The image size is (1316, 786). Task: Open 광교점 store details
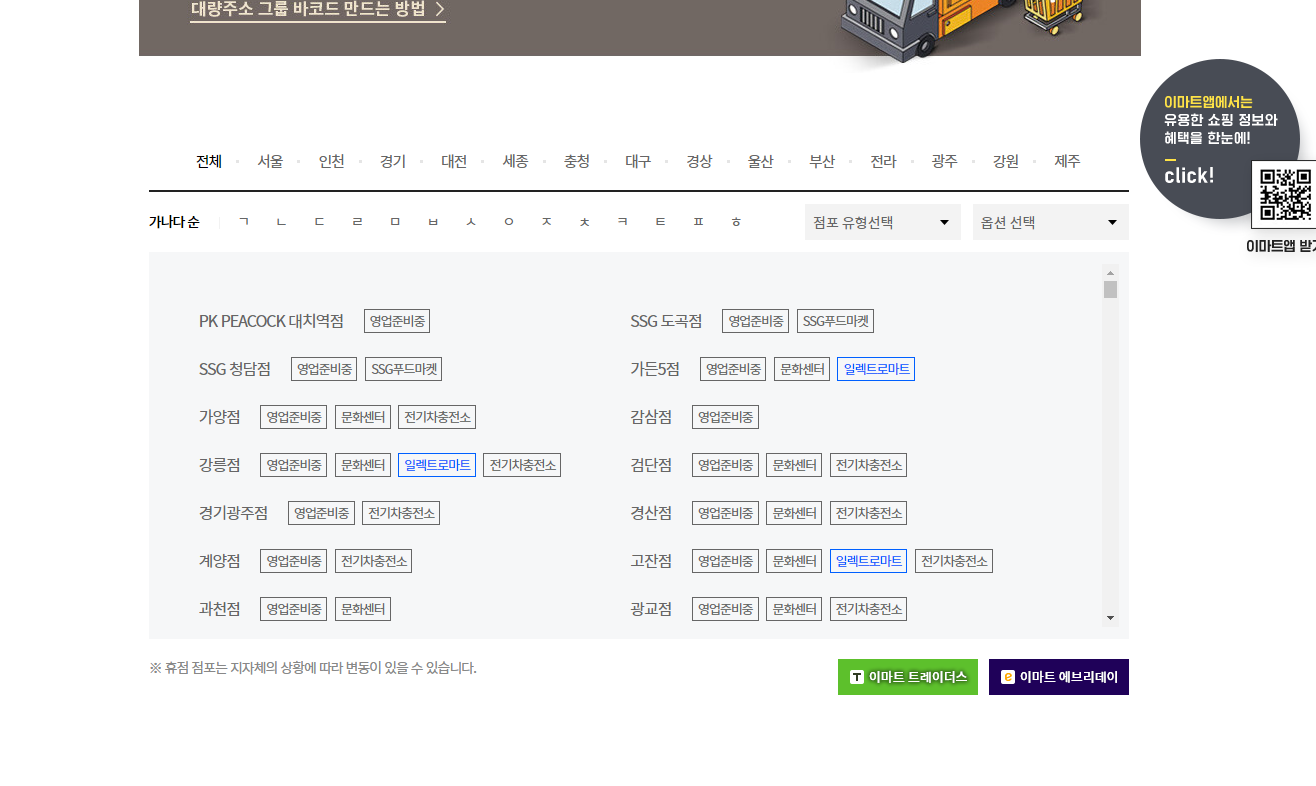pyautogui.click(x=651, y=609)
